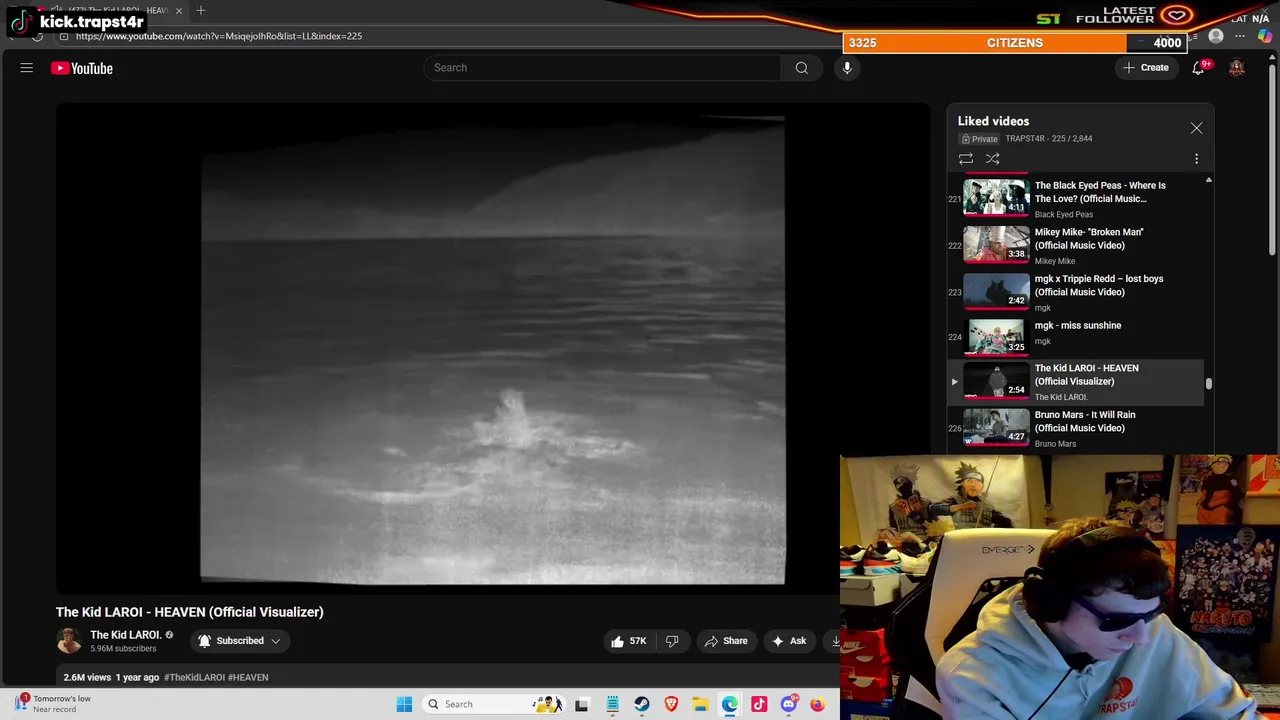The width and height of the screenshot is (1280, 720).
Task: Toggle loop playlist in Liked videos
Action: click(x=966, y=159)
